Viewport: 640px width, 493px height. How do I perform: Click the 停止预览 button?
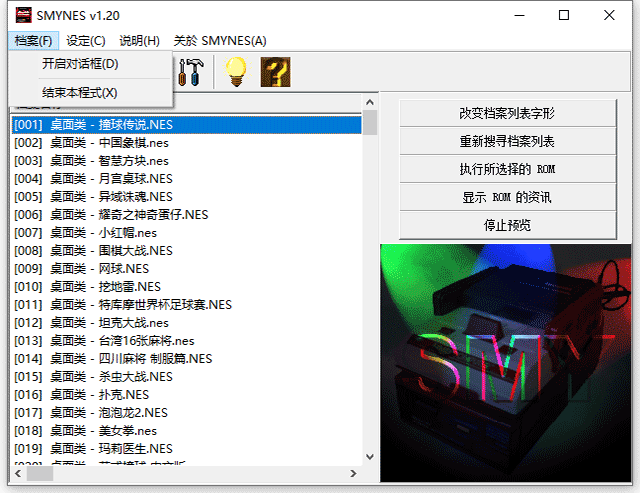coord(507,225)
